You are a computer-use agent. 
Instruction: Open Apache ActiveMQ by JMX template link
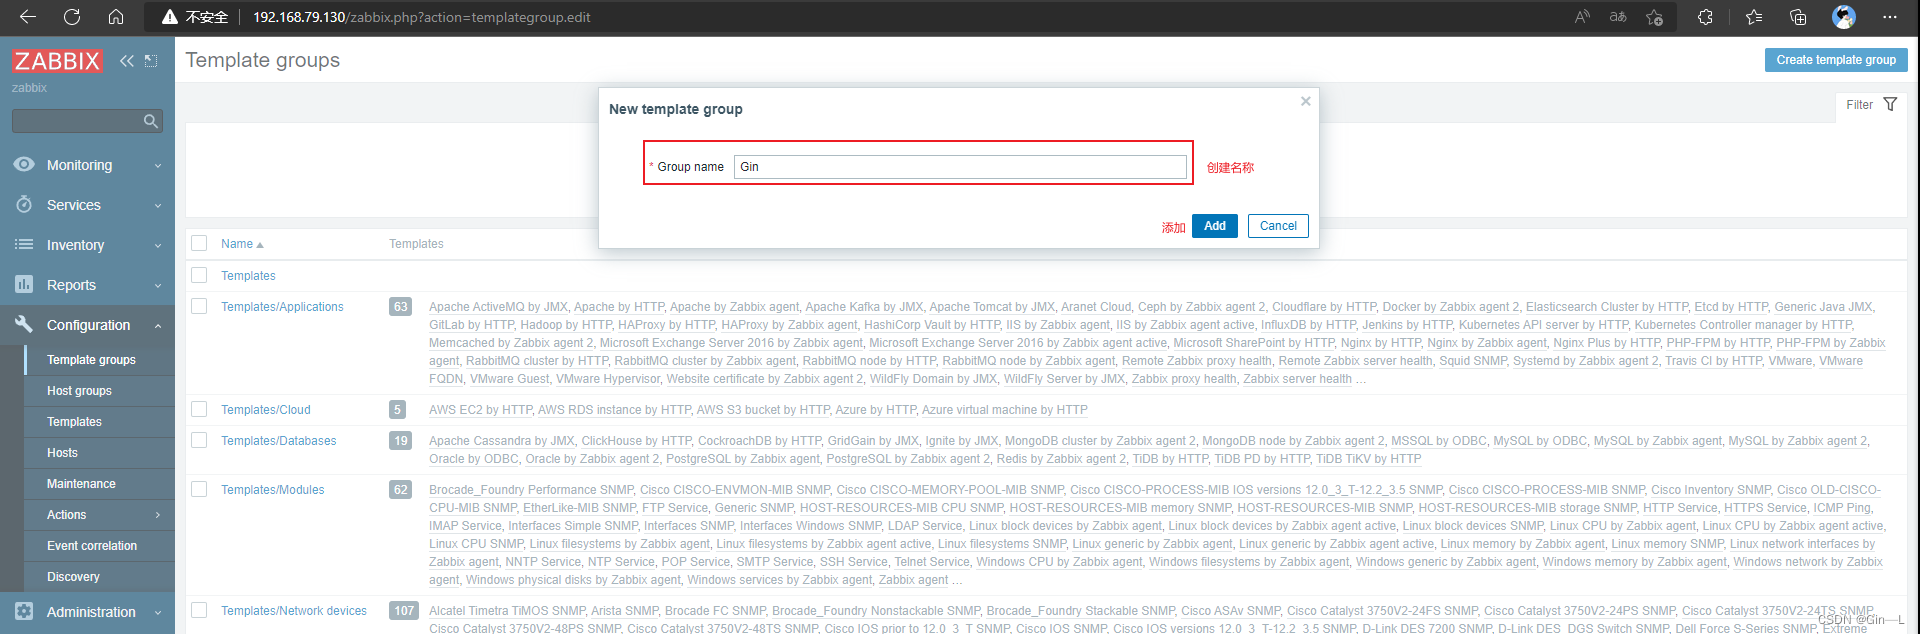coord(498,307)
